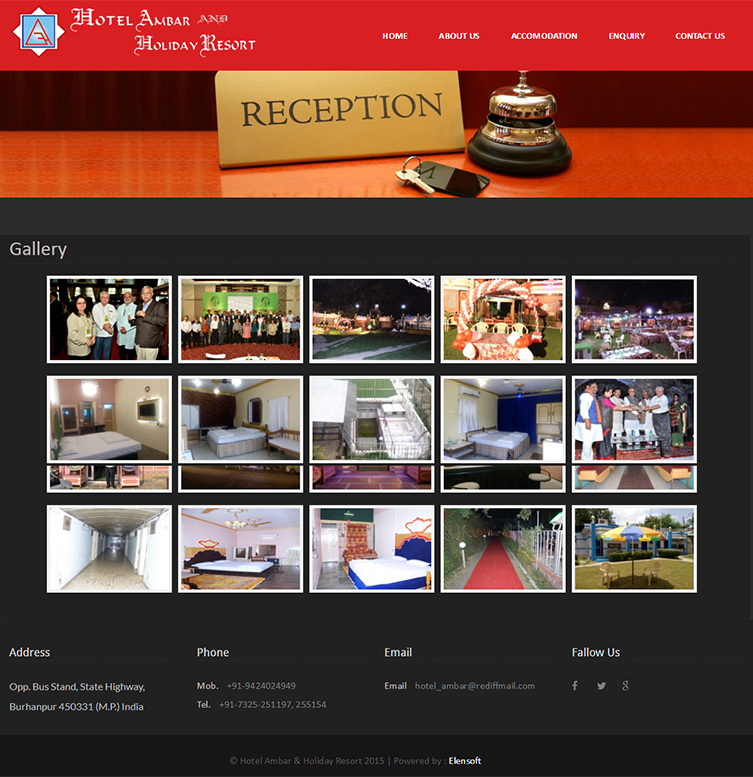Click the Elensoft footer link
The height and width of the screenshot is (777, 753).
(x=464, y=761)
